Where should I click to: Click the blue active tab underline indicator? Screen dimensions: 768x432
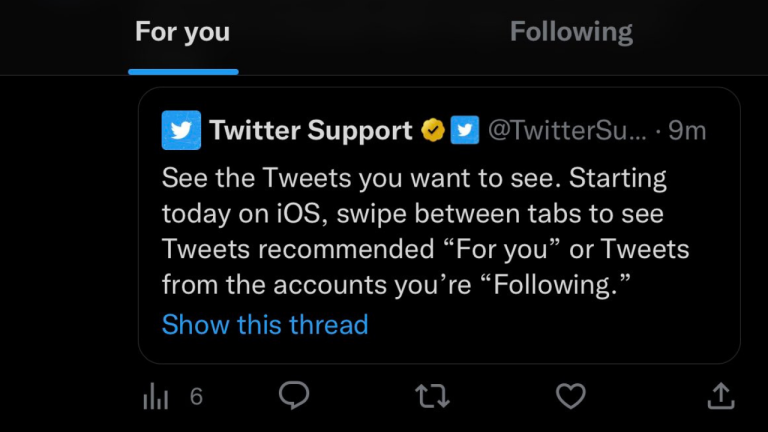pos(183,72)
